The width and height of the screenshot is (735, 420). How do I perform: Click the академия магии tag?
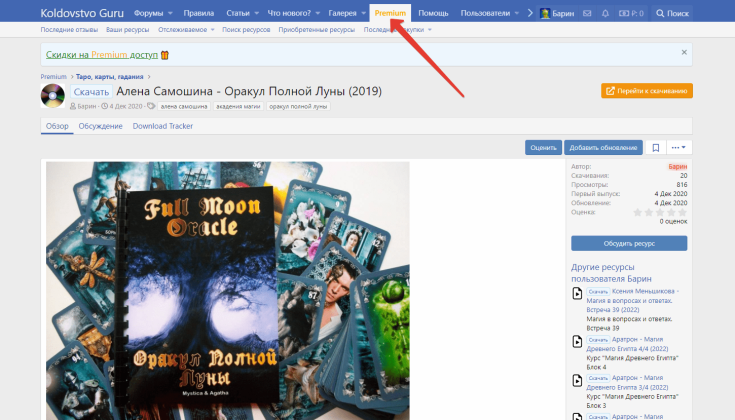pos(238,106)
